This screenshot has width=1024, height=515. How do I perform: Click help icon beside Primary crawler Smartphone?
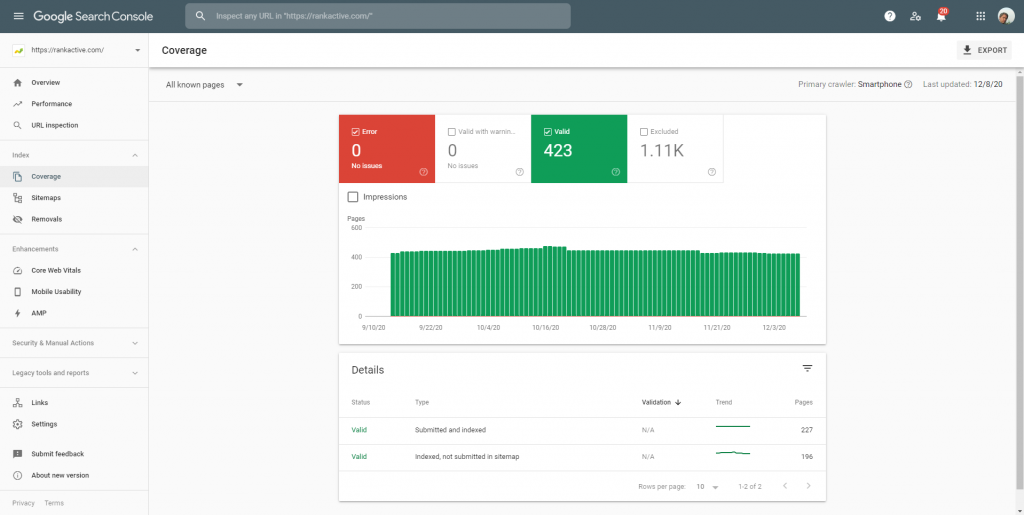(908, 84)
